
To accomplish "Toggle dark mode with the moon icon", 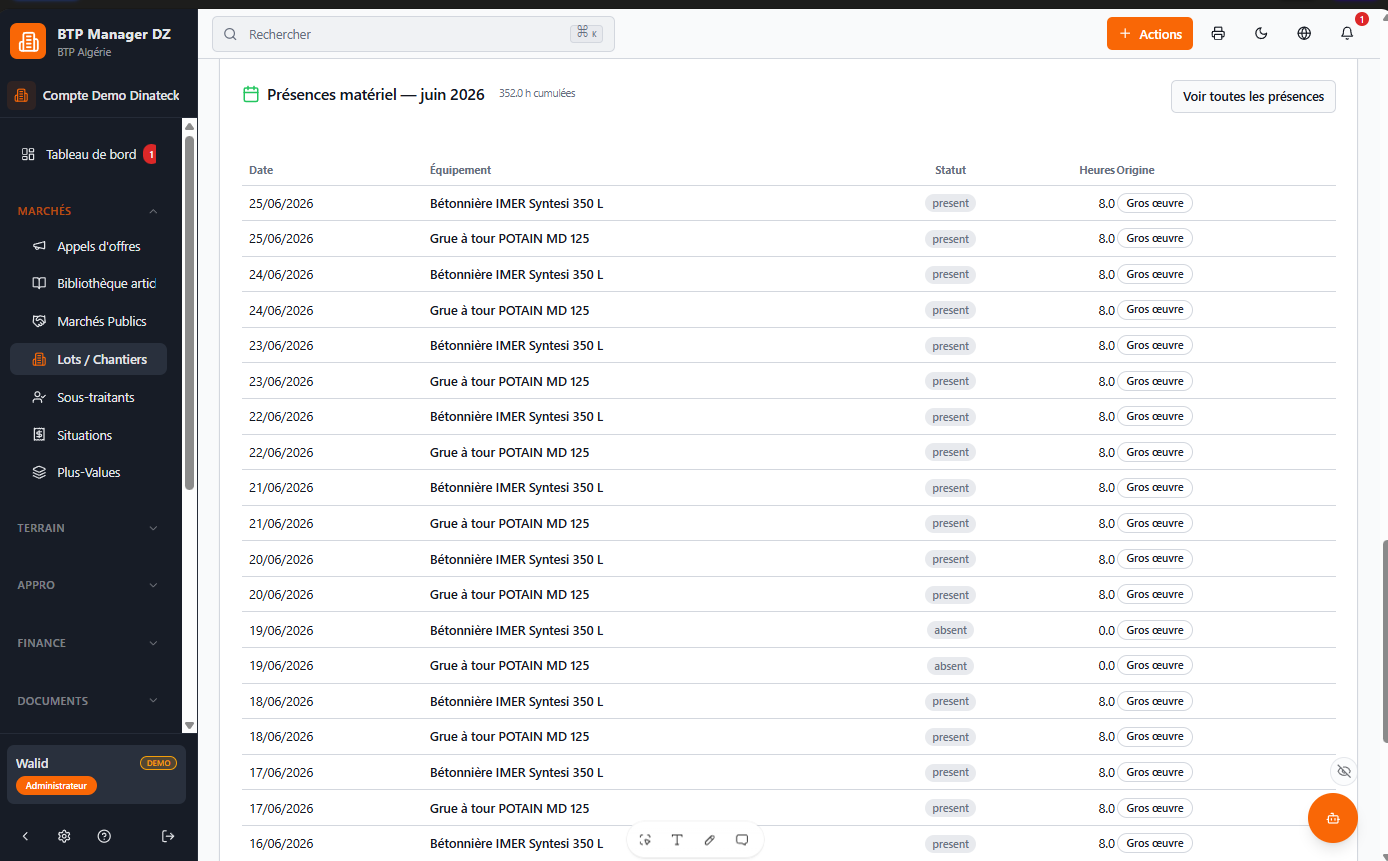I will pyautogui.click(x=1261, y=34).
